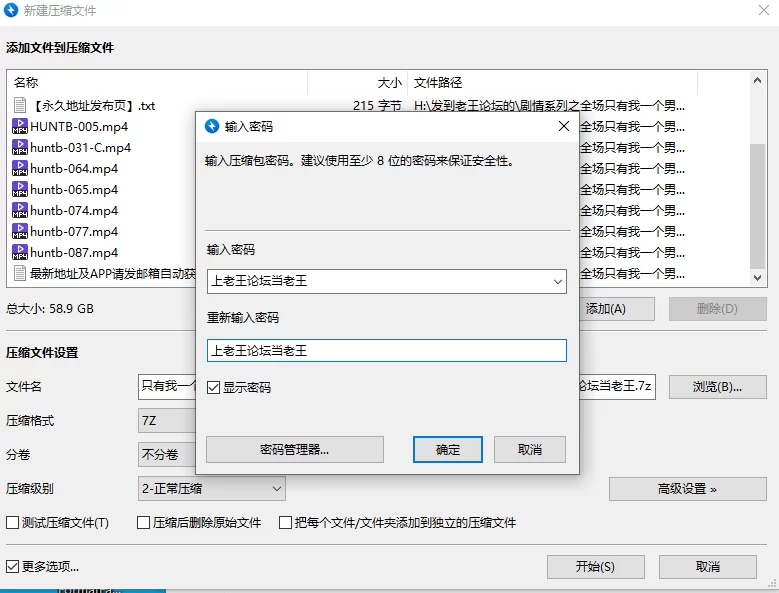
Task: Click the 215 字节 size value
Action: [377, 106]
